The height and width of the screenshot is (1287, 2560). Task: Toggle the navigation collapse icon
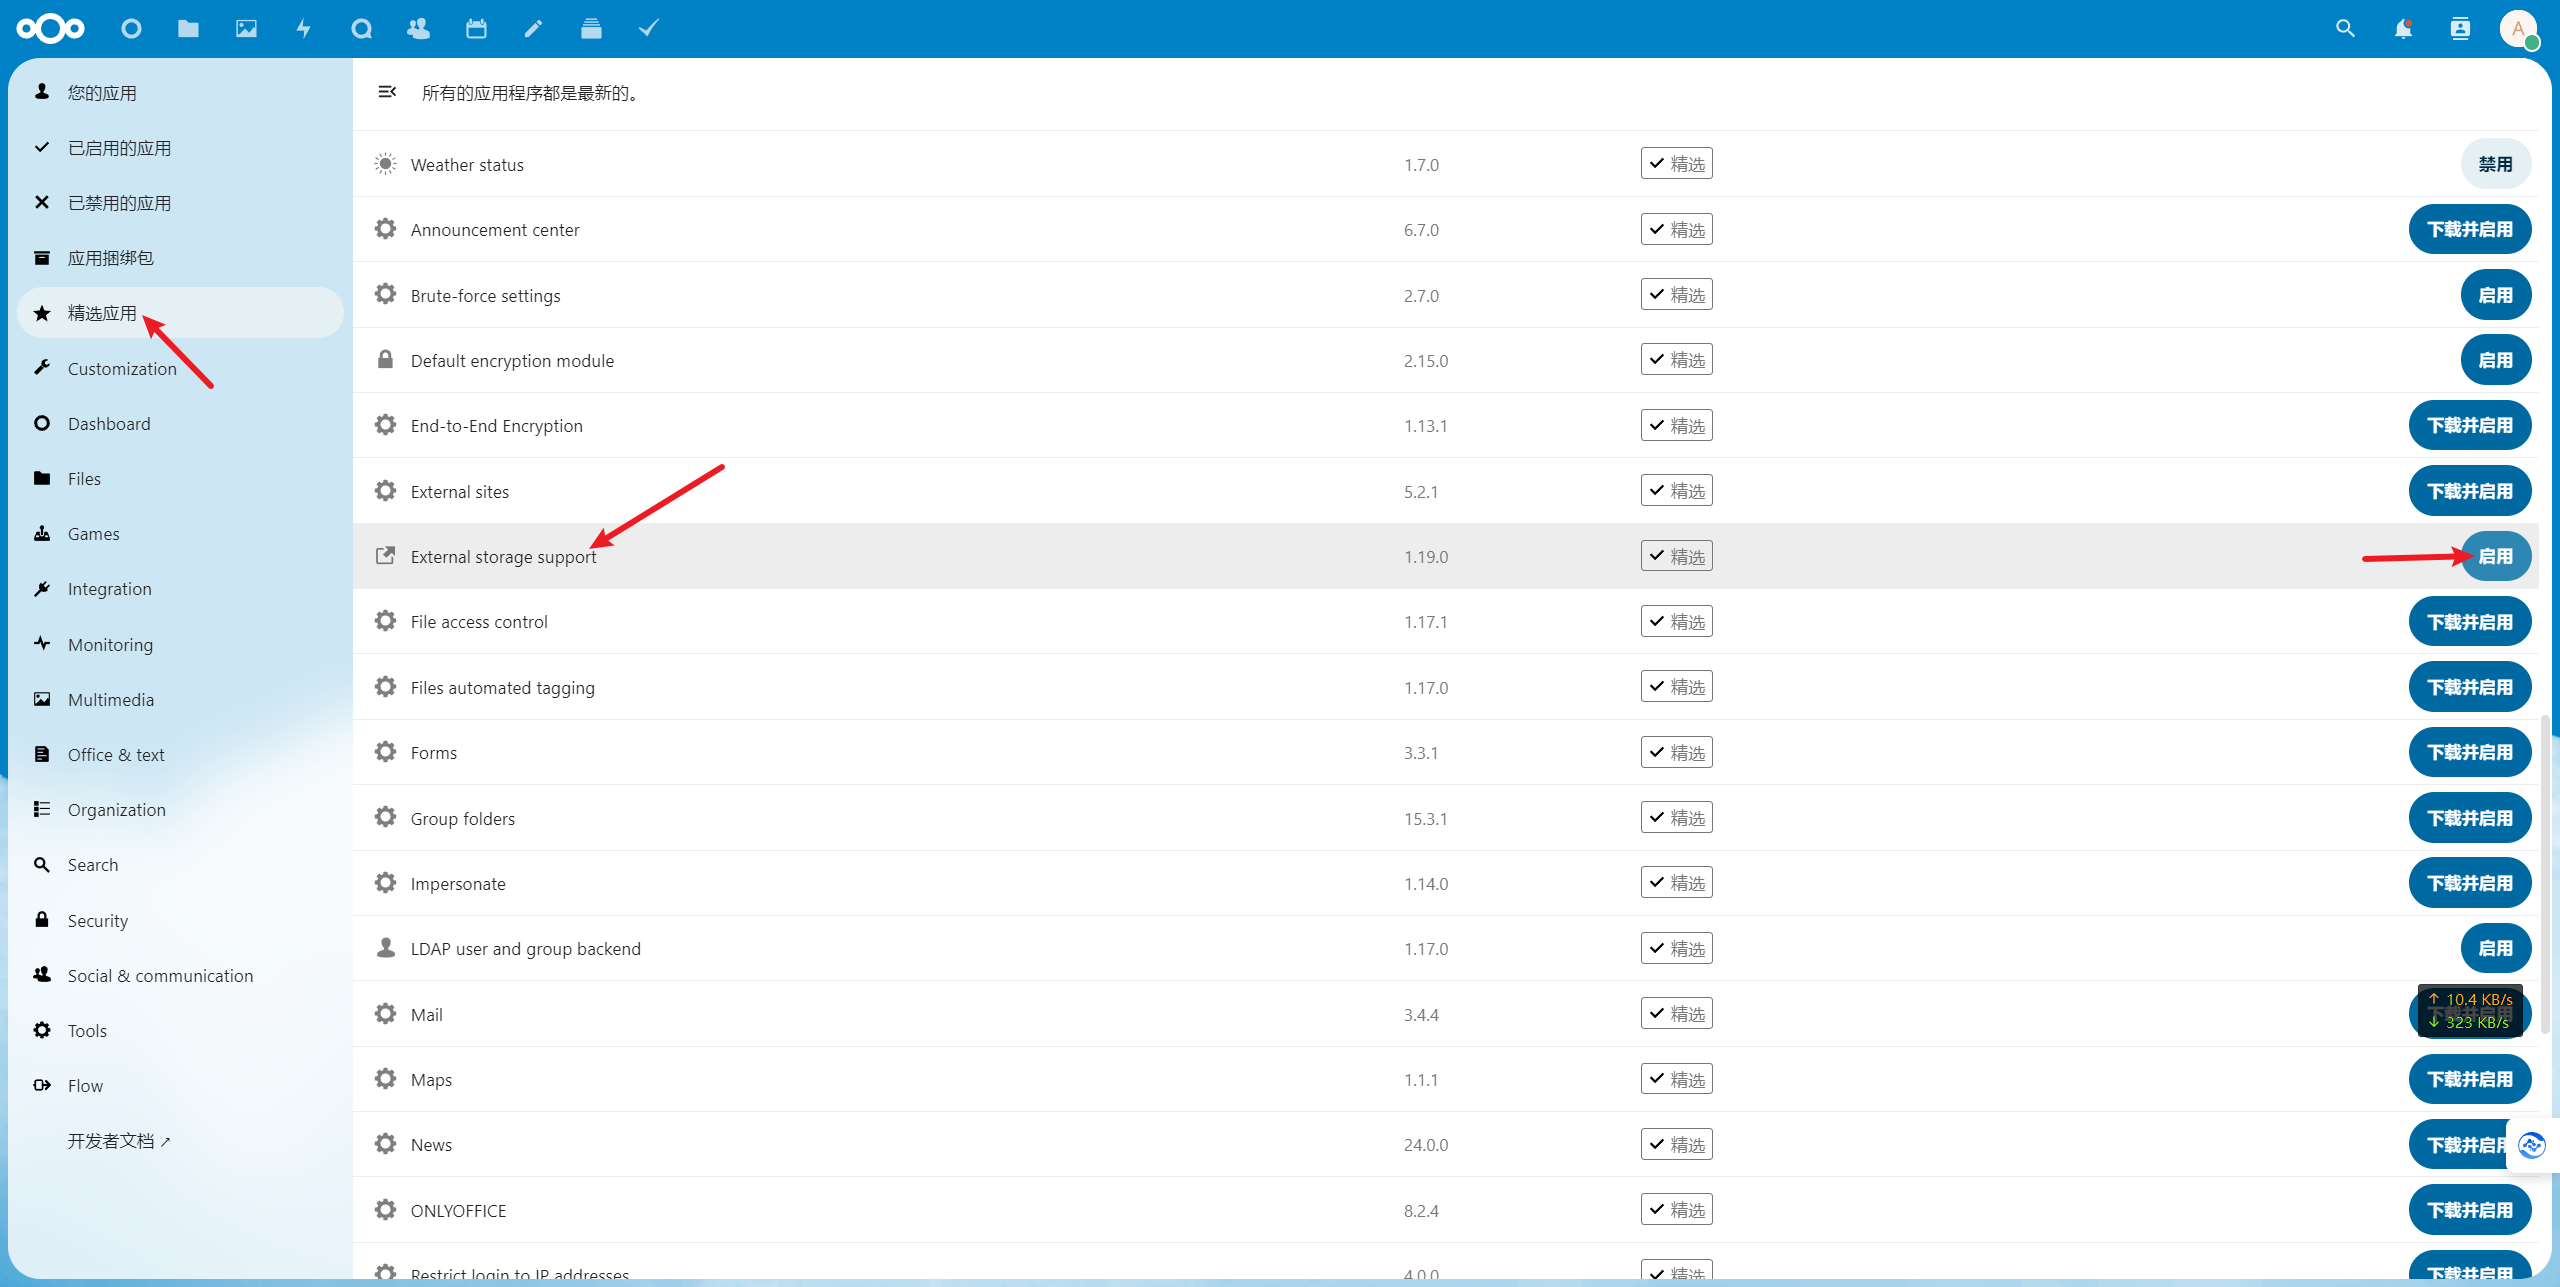[x=387, y=92]
